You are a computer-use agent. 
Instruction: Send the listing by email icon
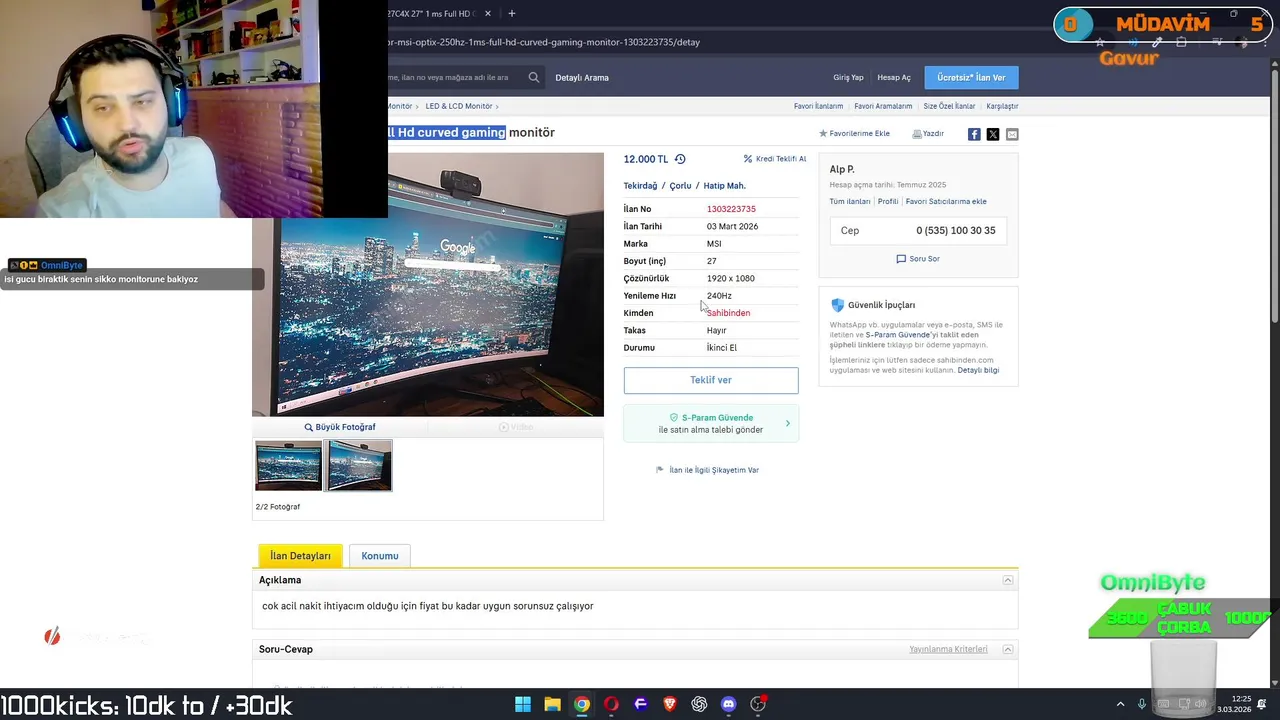[x=1012, y=134]
